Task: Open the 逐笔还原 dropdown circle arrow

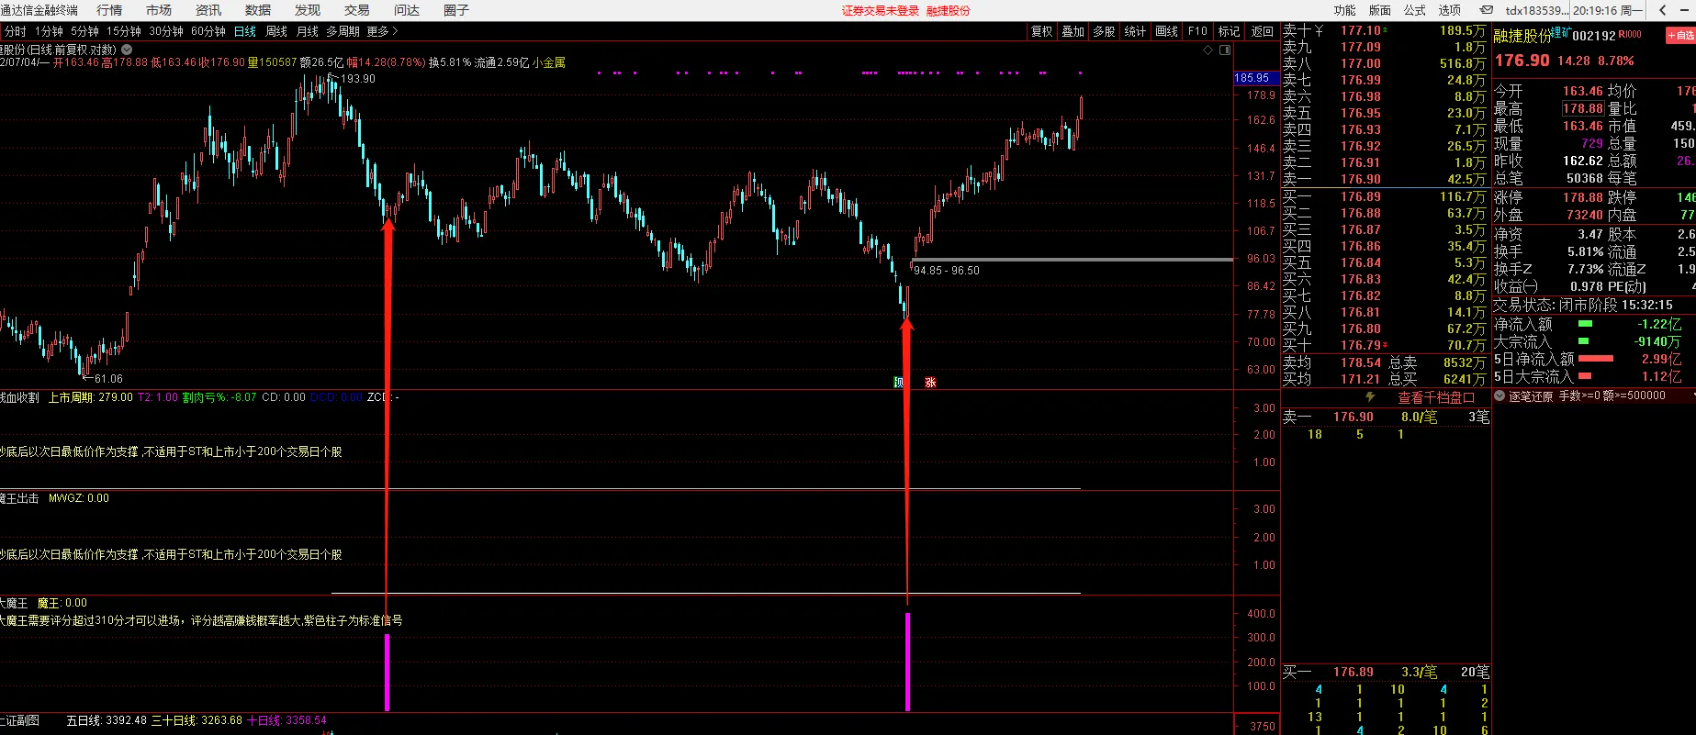Action: tap(1499, 396)
